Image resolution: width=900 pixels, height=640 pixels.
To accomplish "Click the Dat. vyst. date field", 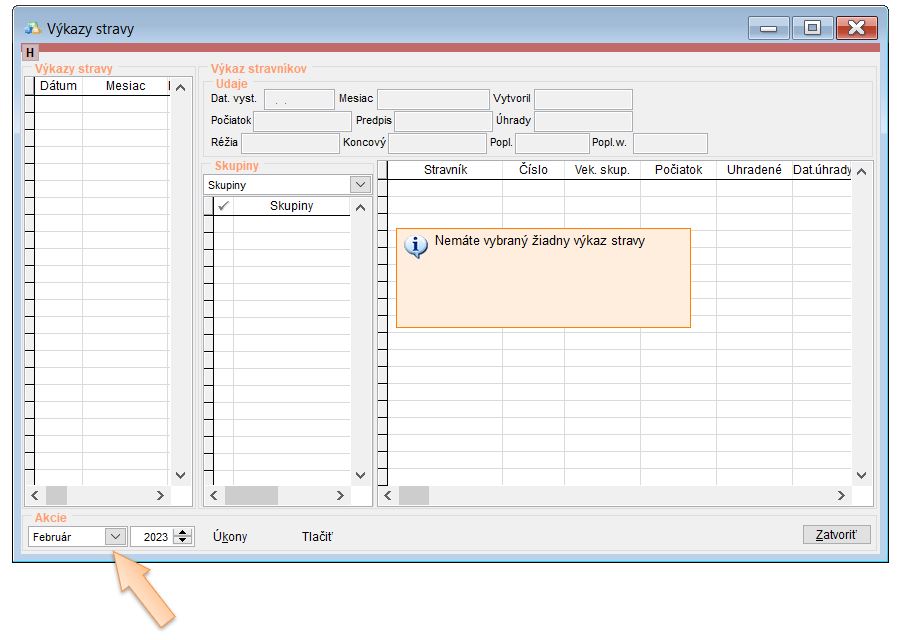I will (x=298, y=99).
